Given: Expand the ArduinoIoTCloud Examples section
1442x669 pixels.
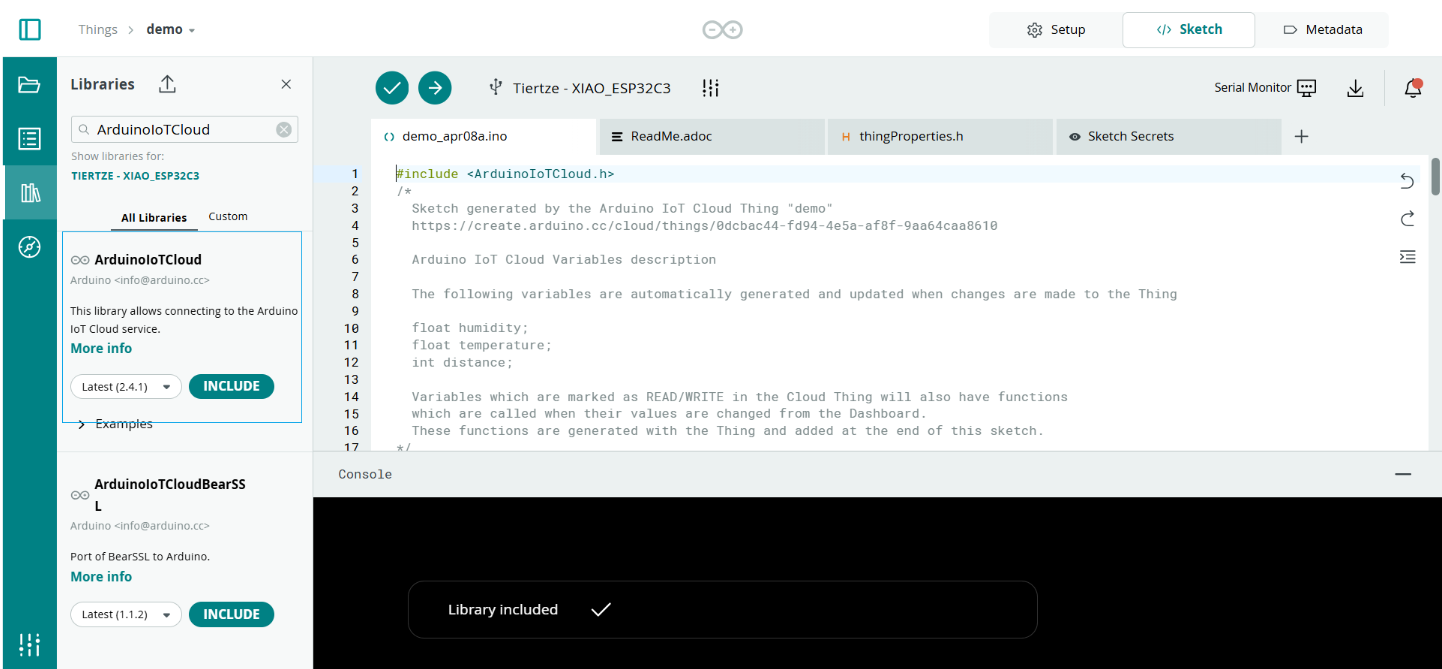Looking at the screenshot, I should pyautogui.click(x=115, y=424).
